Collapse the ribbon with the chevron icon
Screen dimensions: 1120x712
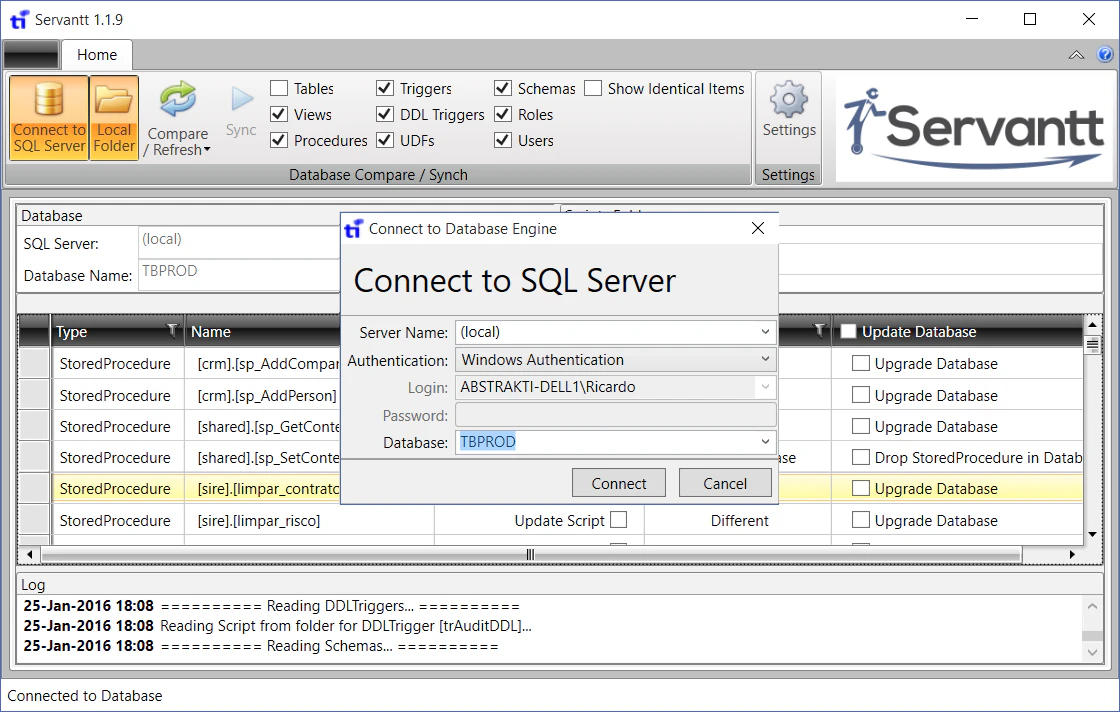1076,55
